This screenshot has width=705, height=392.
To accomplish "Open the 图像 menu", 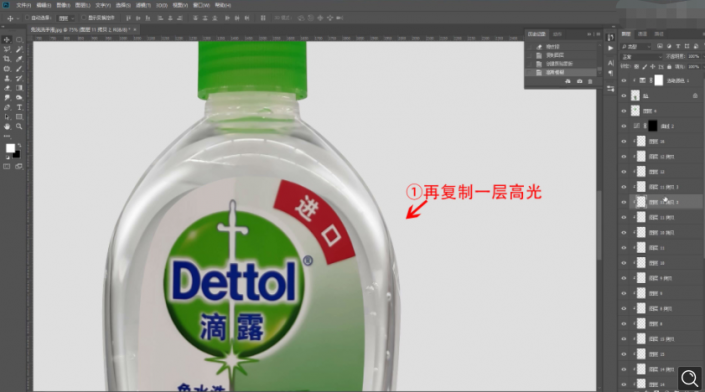I will tap(63, 5).
